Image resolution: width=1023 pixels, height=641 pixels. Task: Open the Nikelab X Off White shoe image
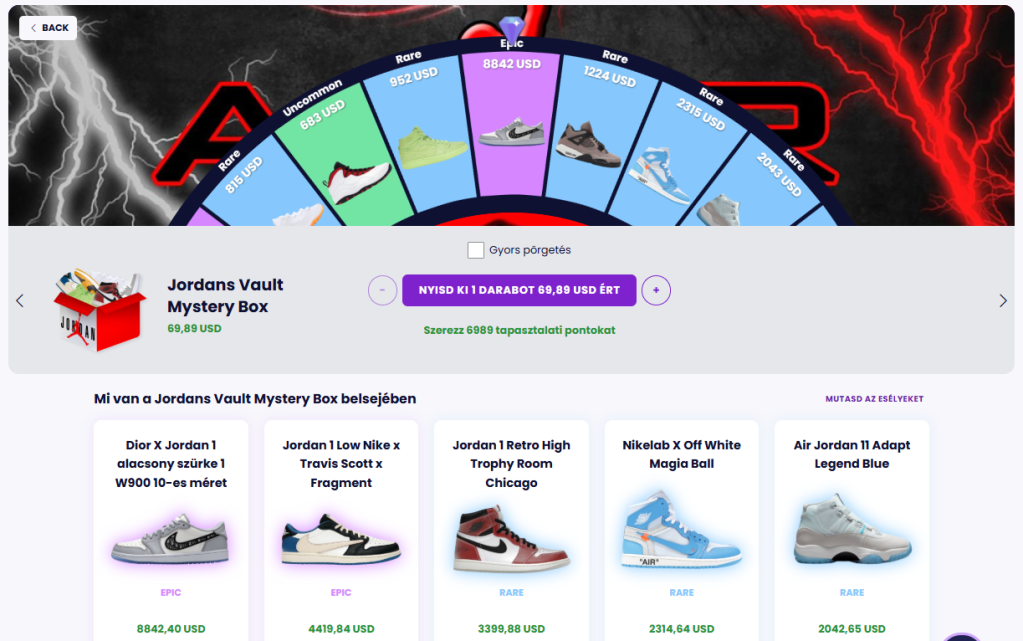pos(682,530)
